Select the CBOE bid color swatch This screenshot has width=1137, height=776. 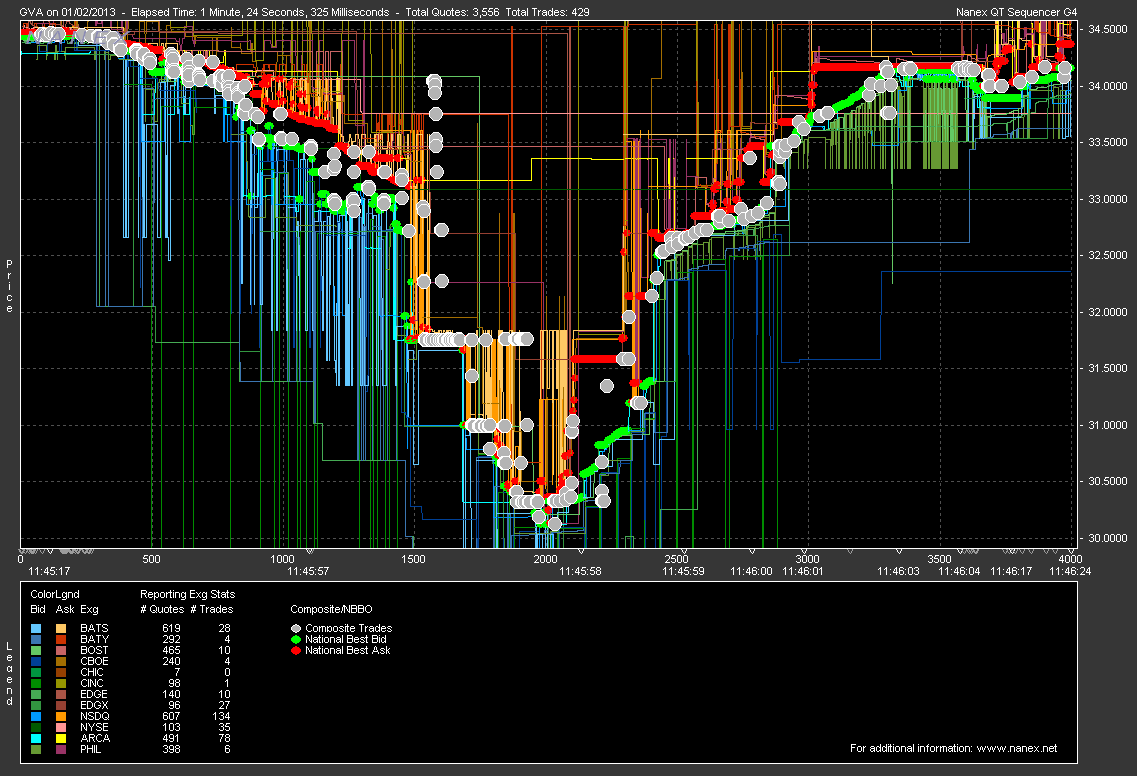(x=36, y=661)
